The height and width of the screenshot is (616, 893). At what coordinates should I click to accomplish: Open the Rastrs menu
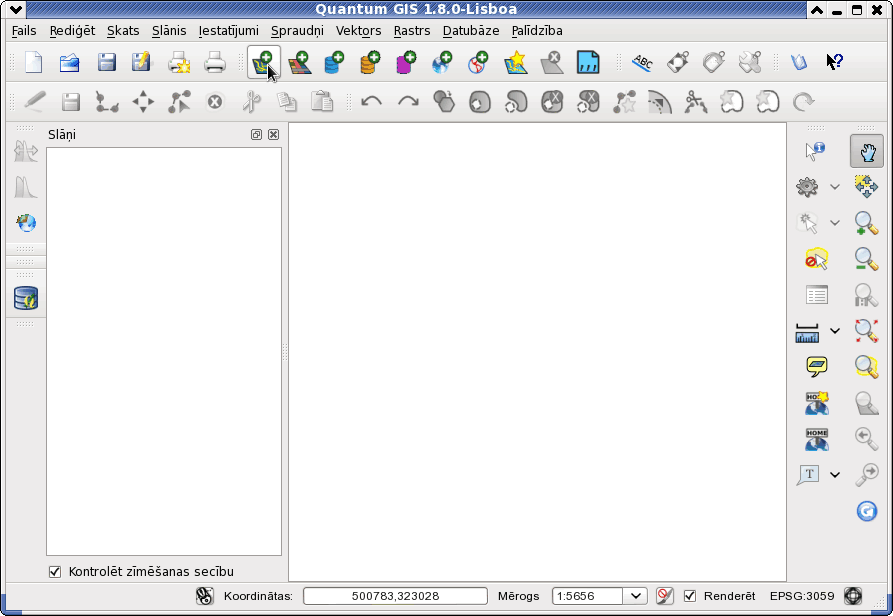[x=412, y=31]
